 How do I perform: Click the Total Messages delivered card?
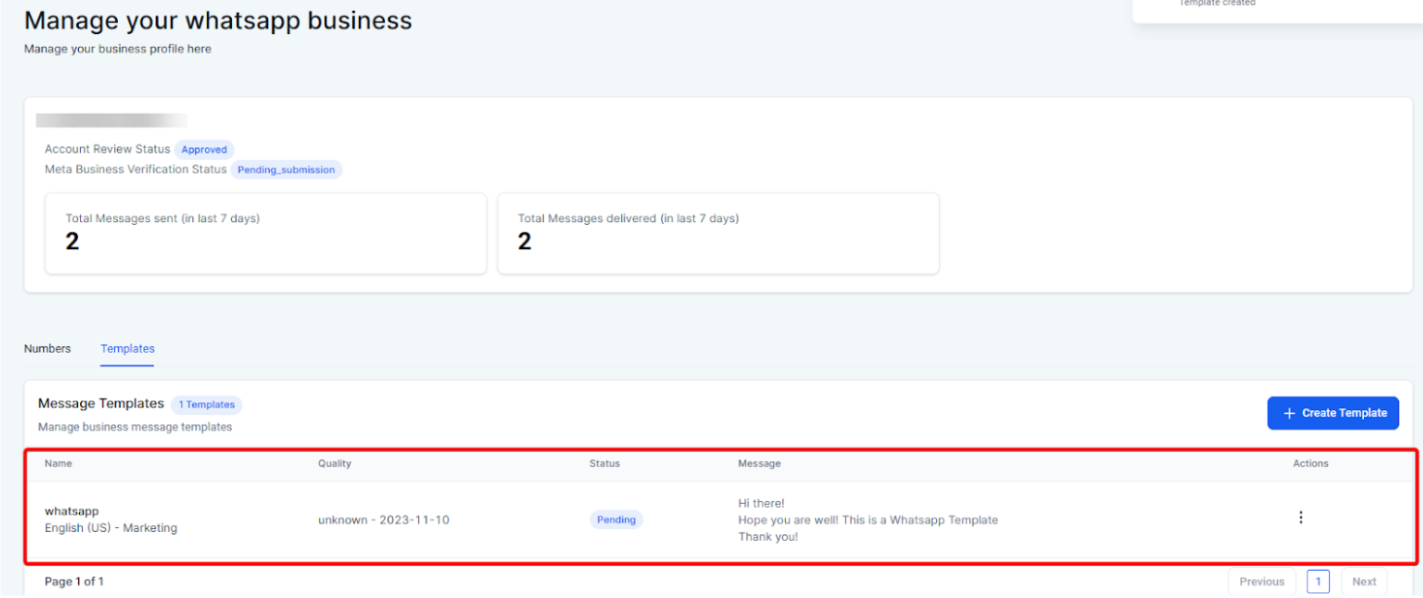click(718, 233)
